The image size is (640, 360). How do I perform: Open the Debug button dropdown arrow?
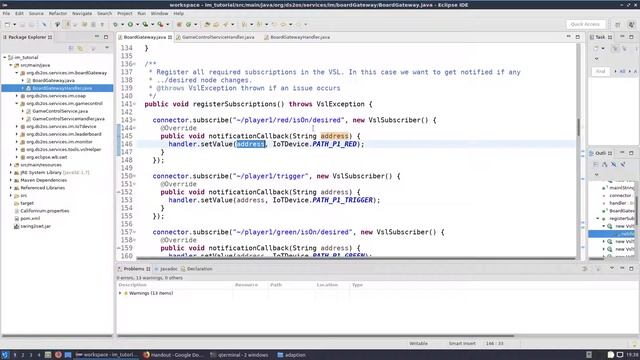[x=122, y=24]
